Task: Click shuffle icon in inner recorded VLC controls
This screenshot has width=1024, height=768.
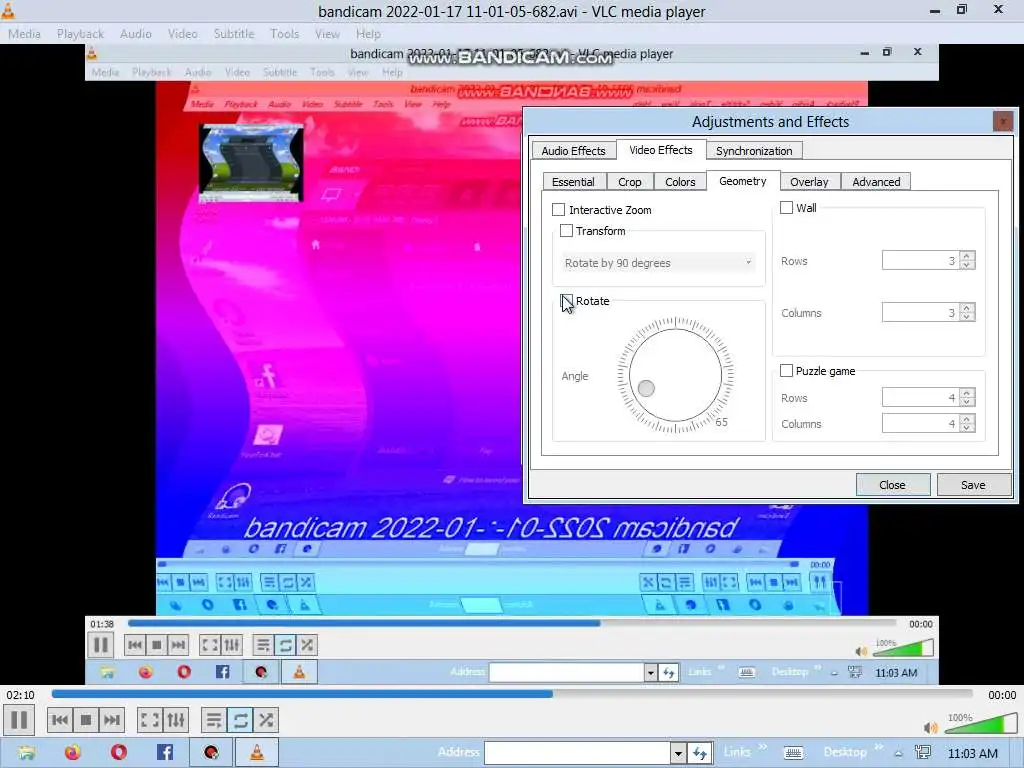Action: [x=306, y=645]
